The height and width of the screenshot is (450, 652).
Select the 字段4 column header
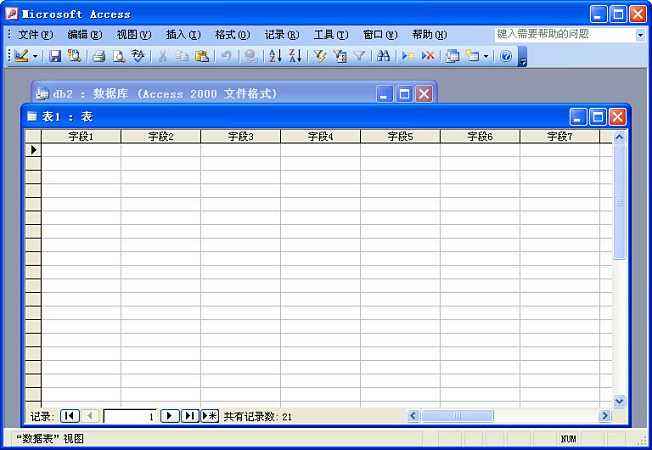(320, 136)
